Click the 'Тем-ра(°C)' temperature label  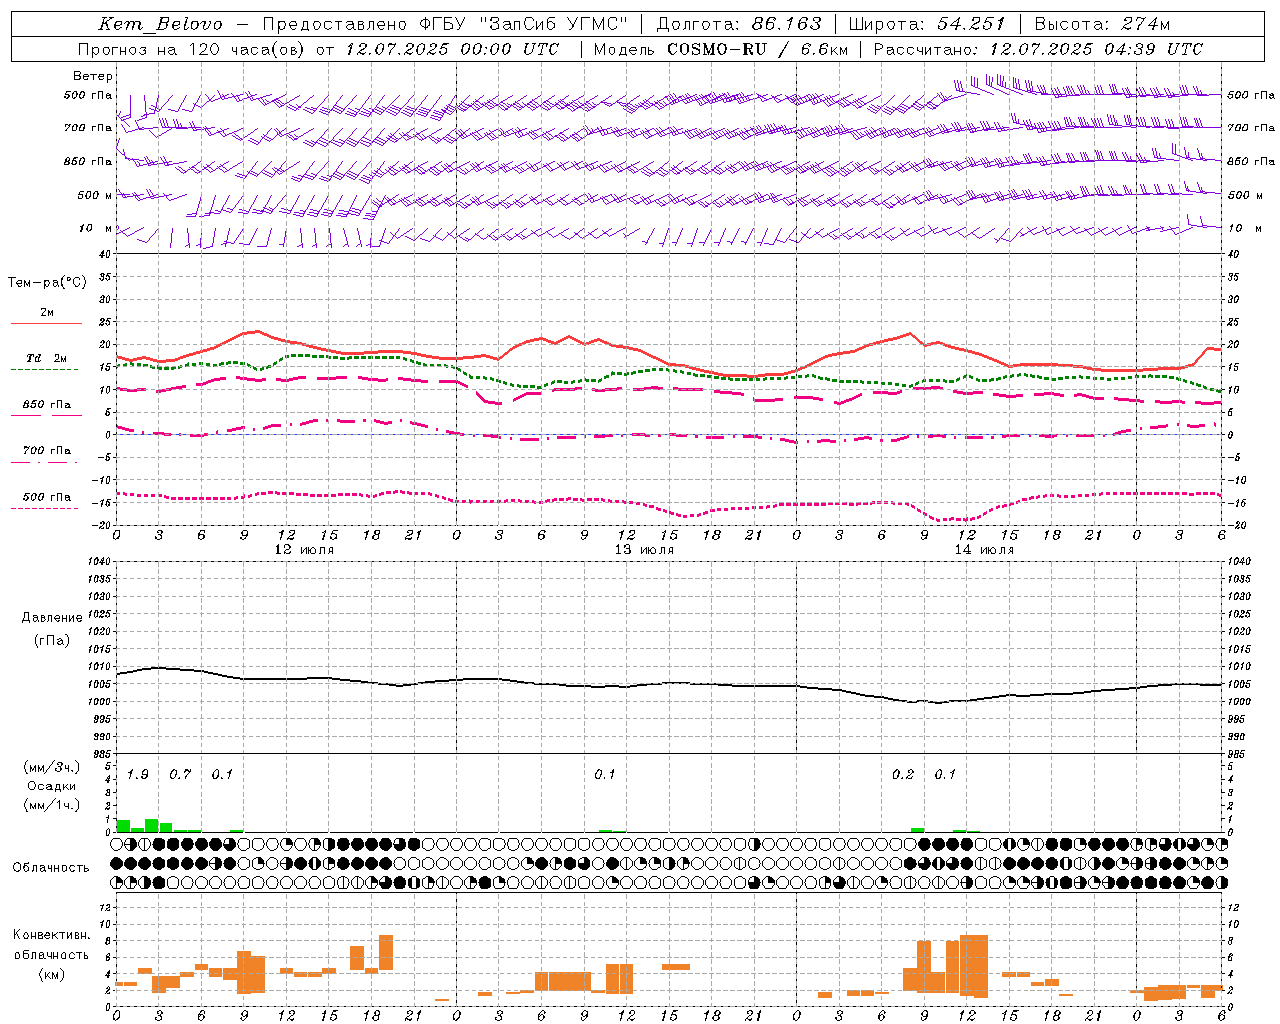point(47,283)
